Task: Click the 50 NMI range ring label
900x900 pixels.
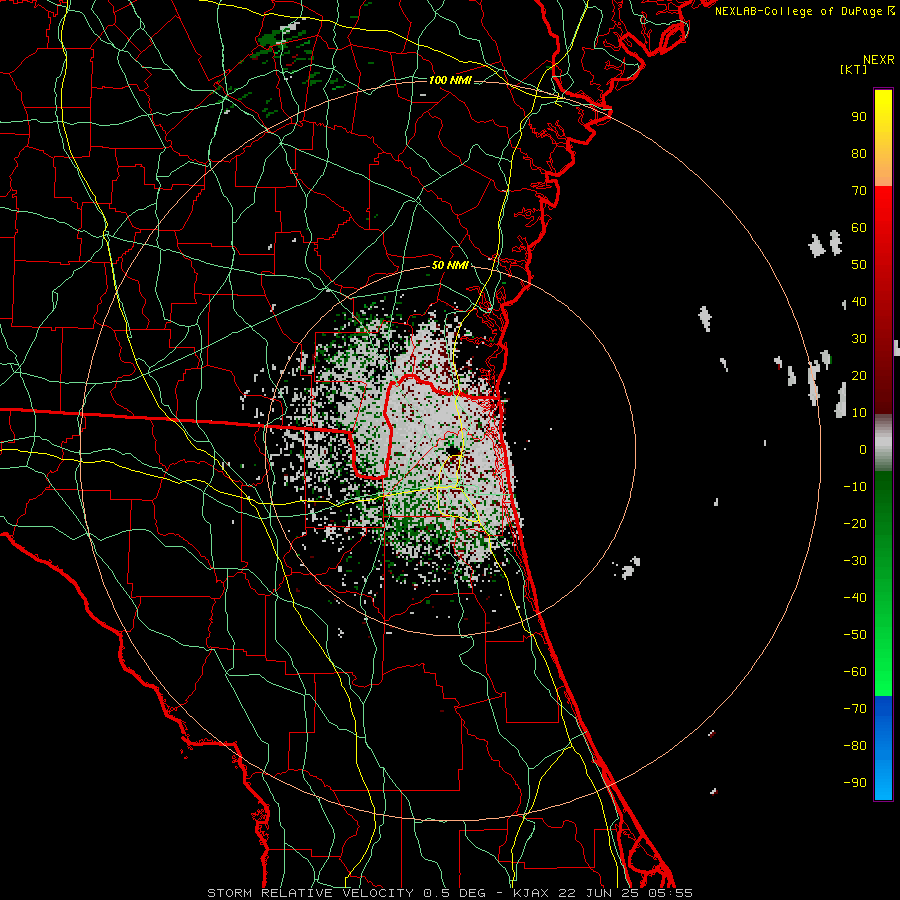Action: point(450,265)
